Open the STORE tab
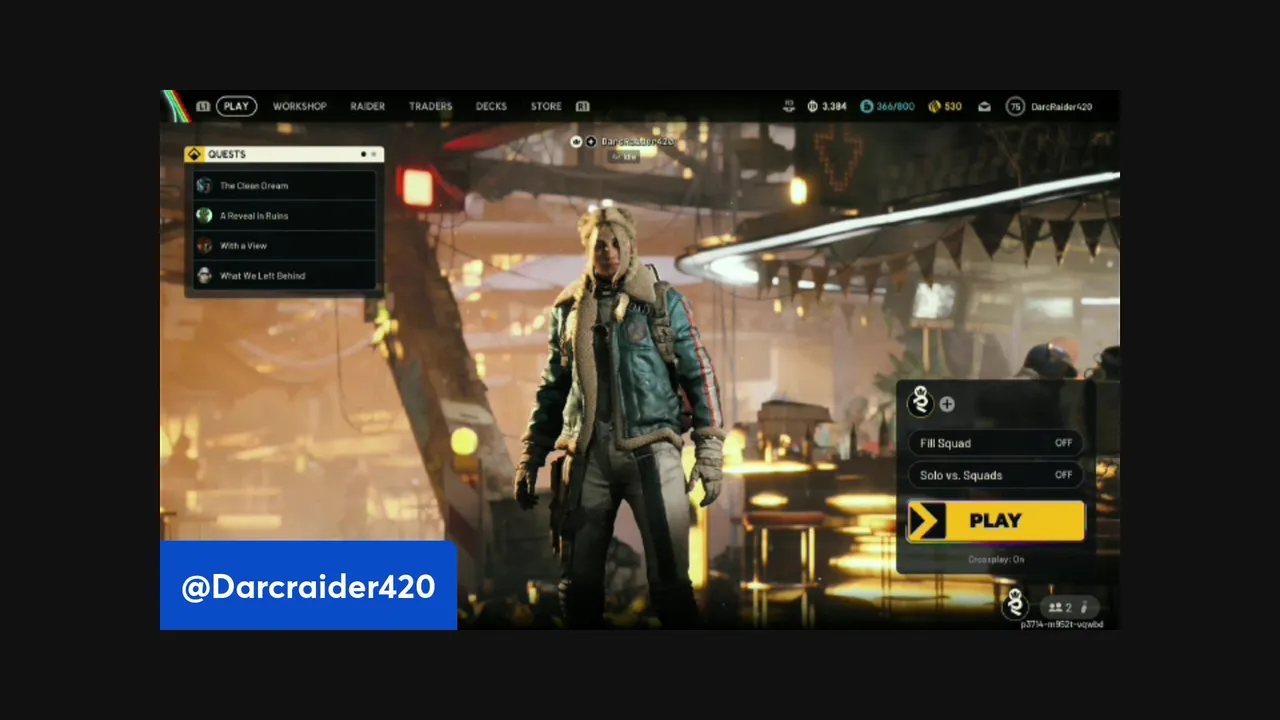Screen dimensions: 1280x720 [546, 106]
